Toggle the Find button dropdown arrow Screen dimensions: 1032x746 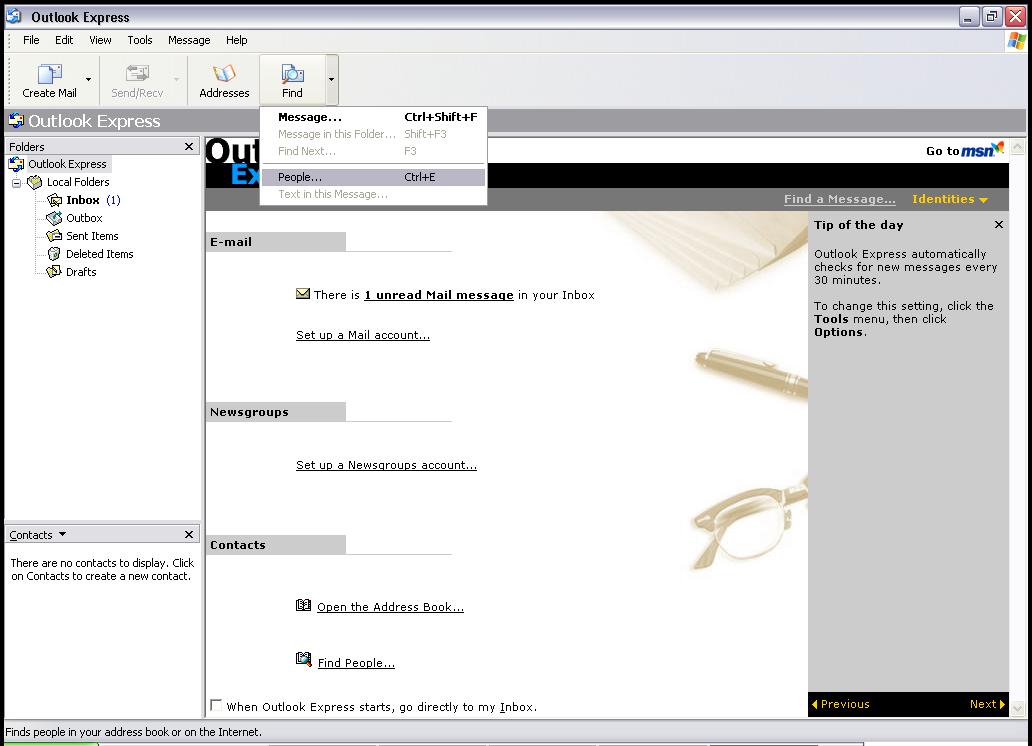pyautogui.click(x=331, y=80)
